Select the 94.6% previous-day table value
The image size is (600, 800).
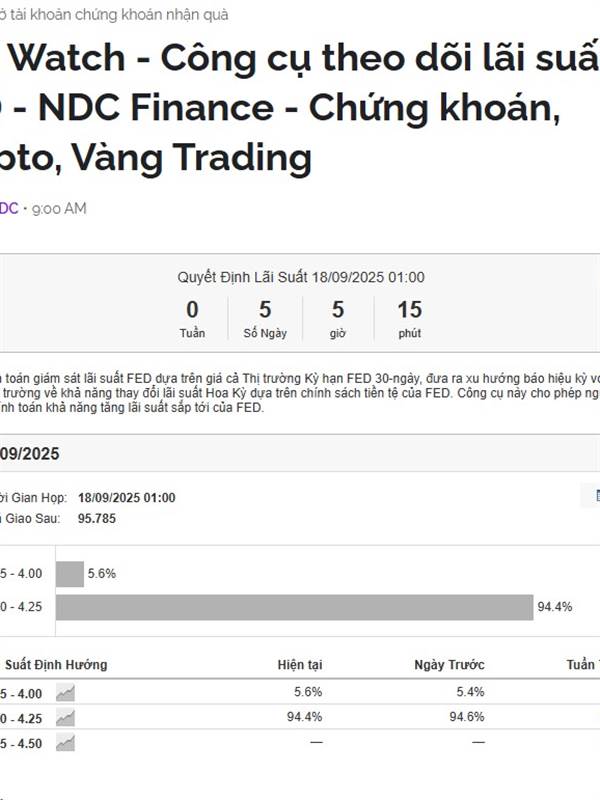tap(467, 717)
